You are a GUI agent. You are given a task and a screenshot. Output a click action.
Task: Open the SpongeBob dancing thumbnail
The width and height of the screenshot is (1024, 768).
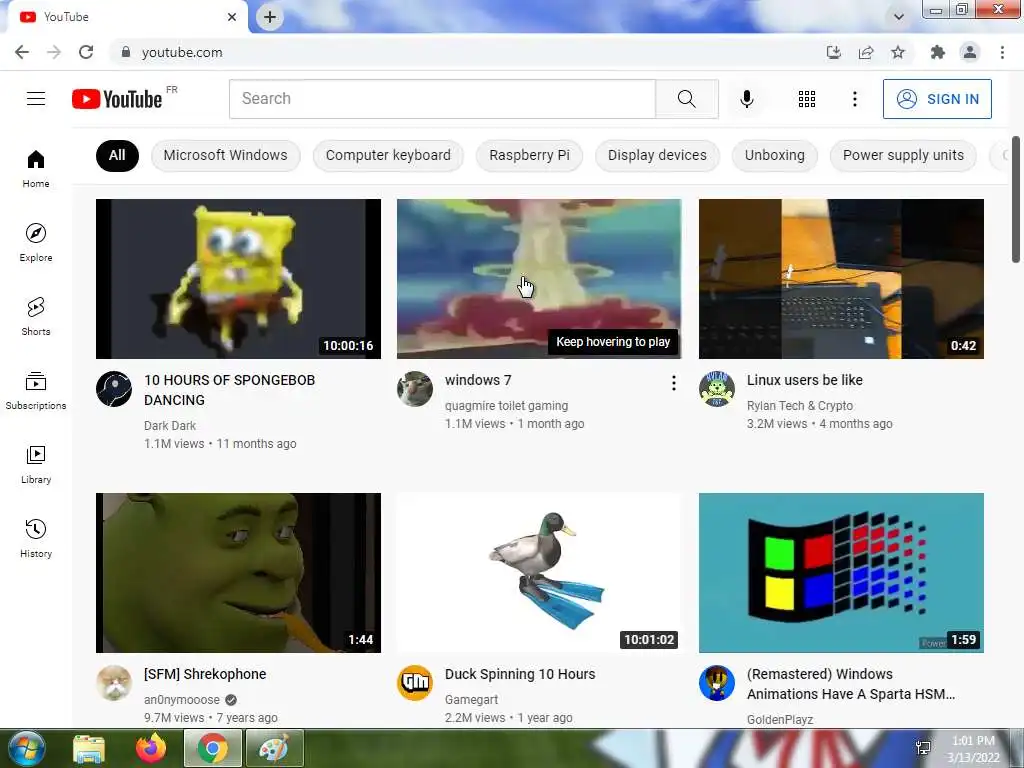coord(238,279)
